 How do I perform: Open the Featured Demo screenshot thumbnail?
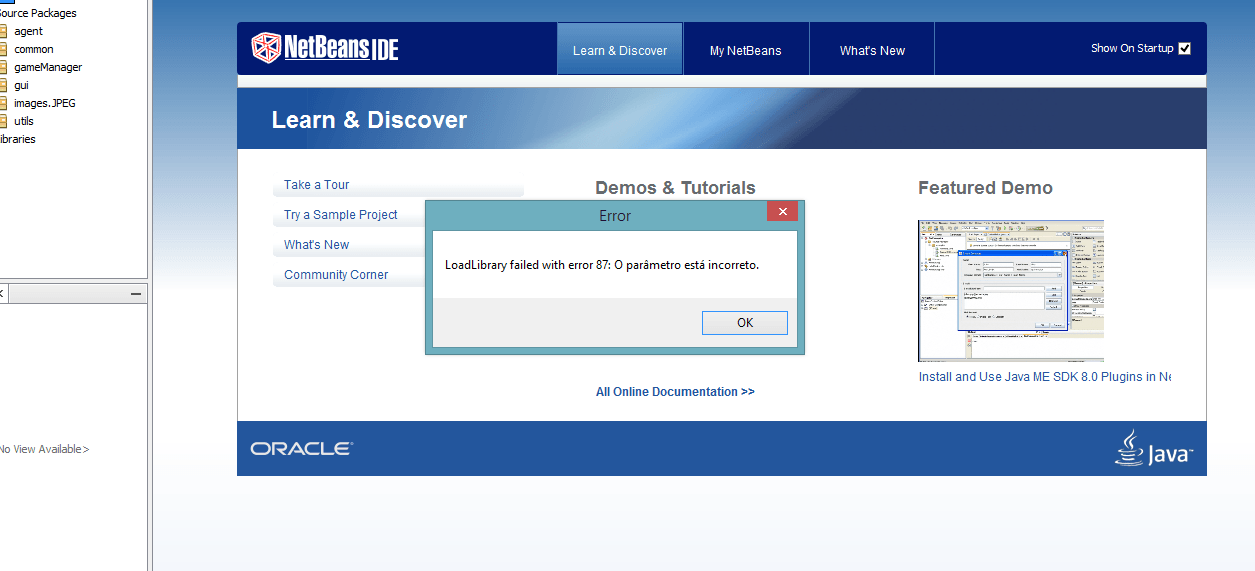1010,291
